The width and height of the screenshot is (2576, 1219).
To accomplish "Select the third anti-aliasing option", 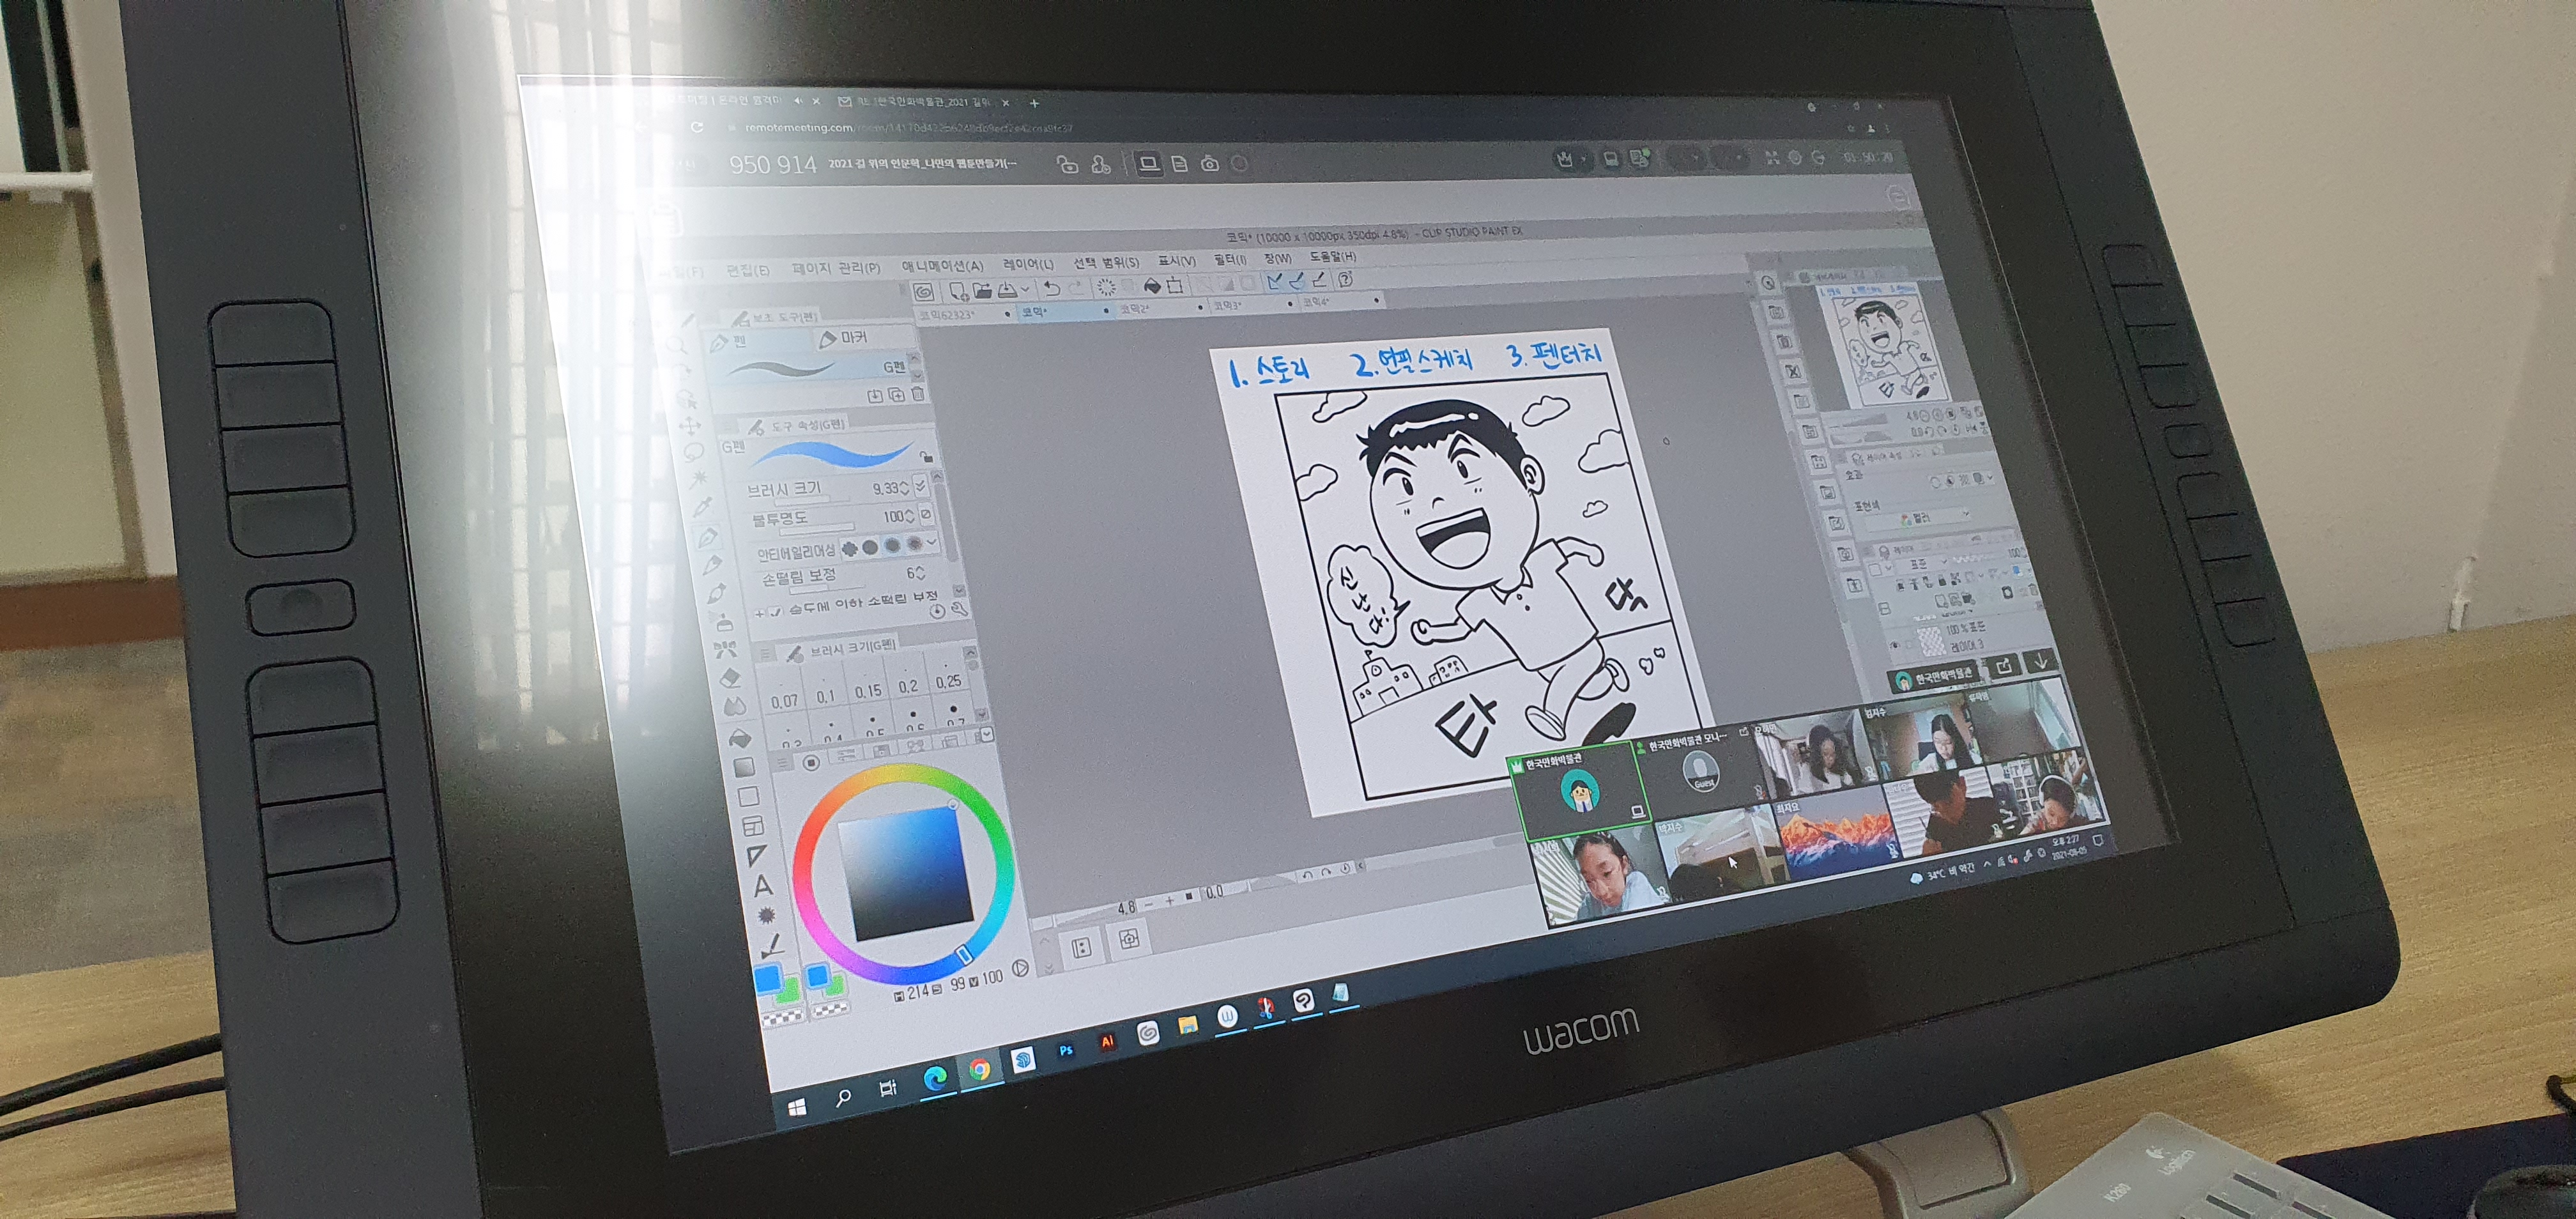I will click(892, 545).
